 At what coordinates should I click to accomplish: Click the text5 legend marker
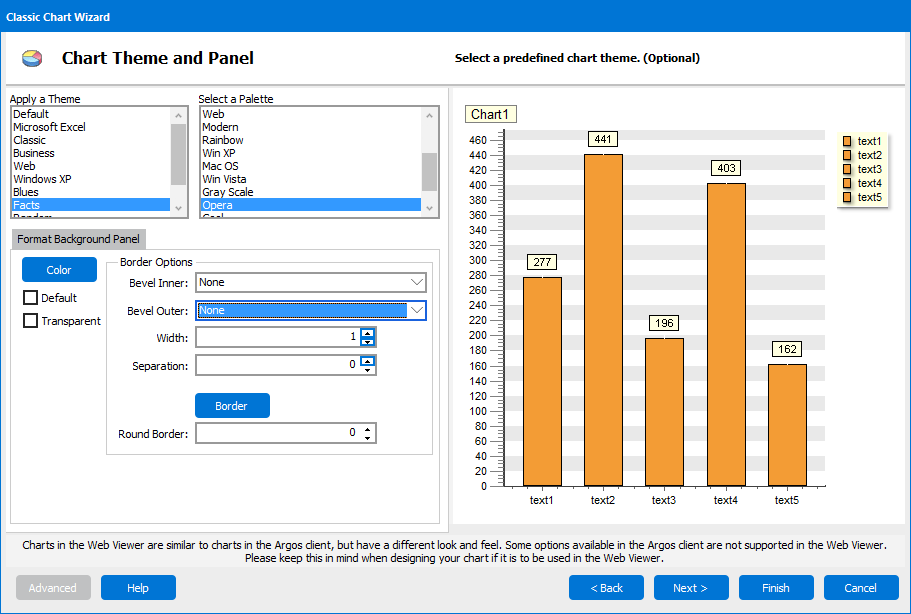click(847, 197)
